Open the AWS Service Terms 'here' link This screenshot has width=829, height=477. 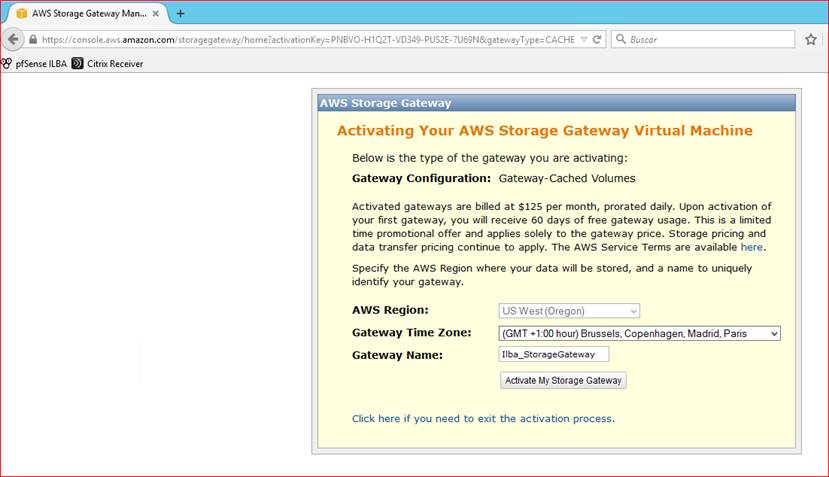[751, 247]
